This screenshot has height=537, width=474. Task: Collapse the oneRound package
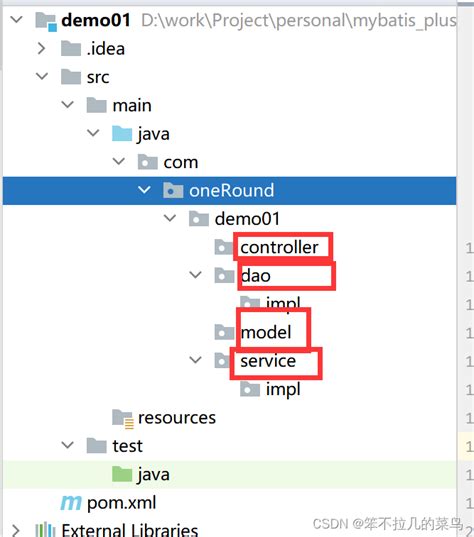[144, 189]
